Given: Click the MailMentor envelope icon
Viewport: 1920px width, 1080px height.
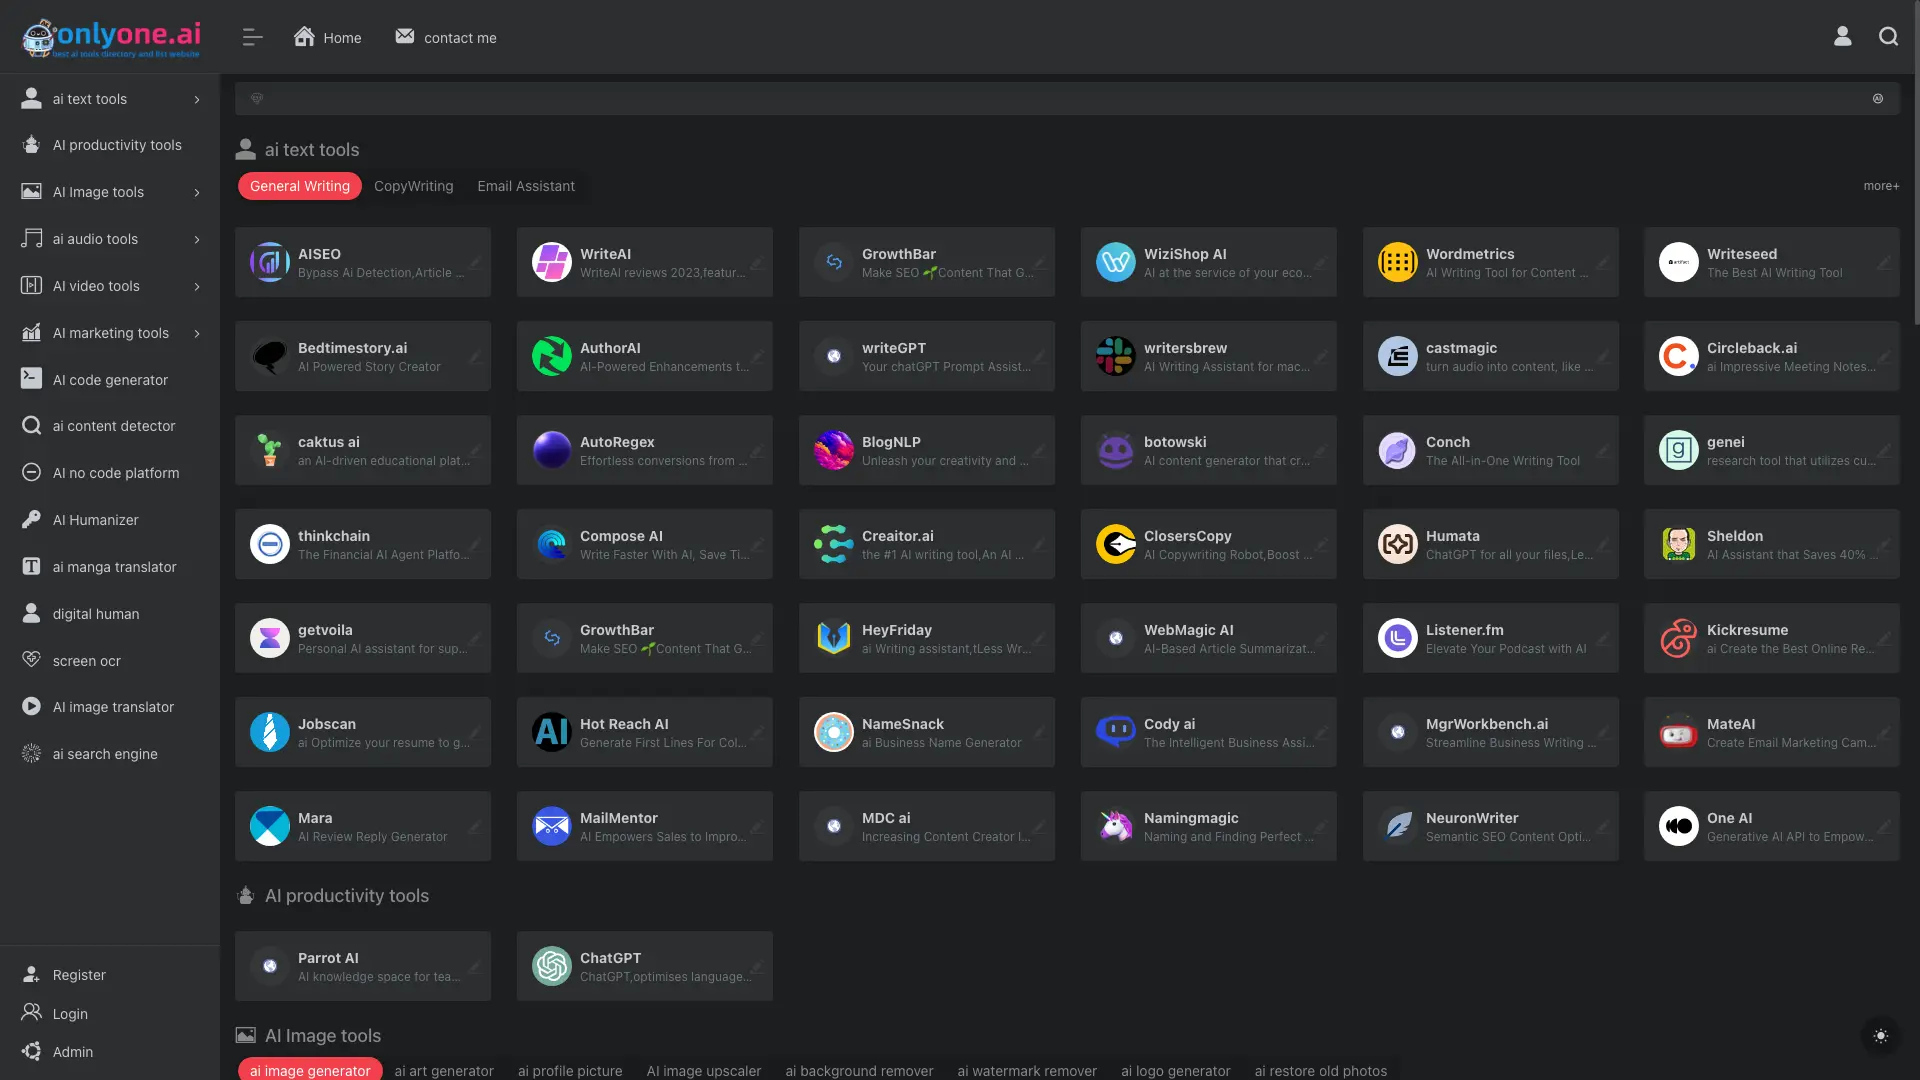Looking at the screenshot, I should (552, 826).
